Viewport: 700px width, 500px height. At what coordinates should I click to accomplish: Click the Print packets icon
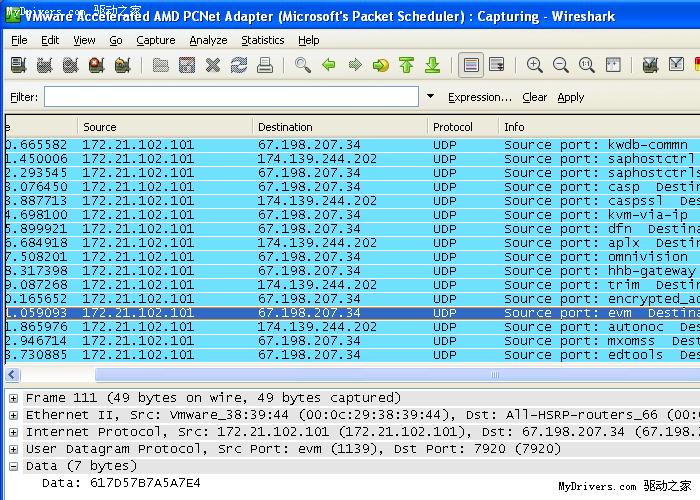[265, 66]
